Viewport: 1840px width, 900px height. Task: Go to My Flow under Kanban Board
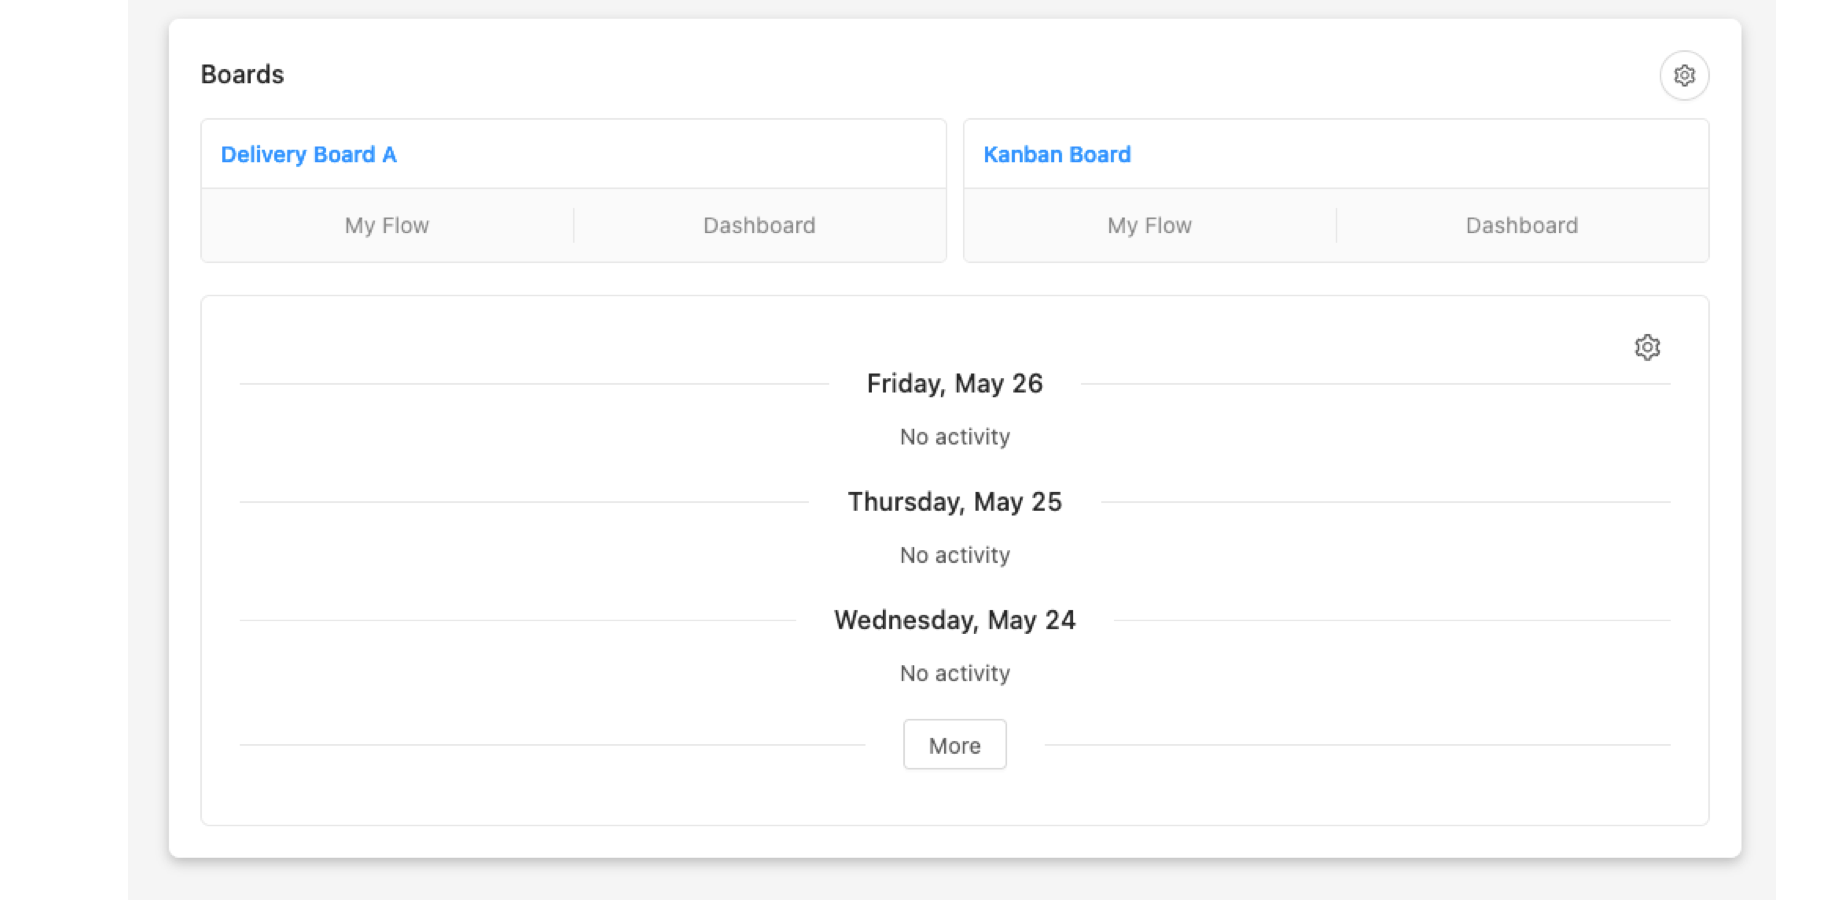coord(1149,226)
